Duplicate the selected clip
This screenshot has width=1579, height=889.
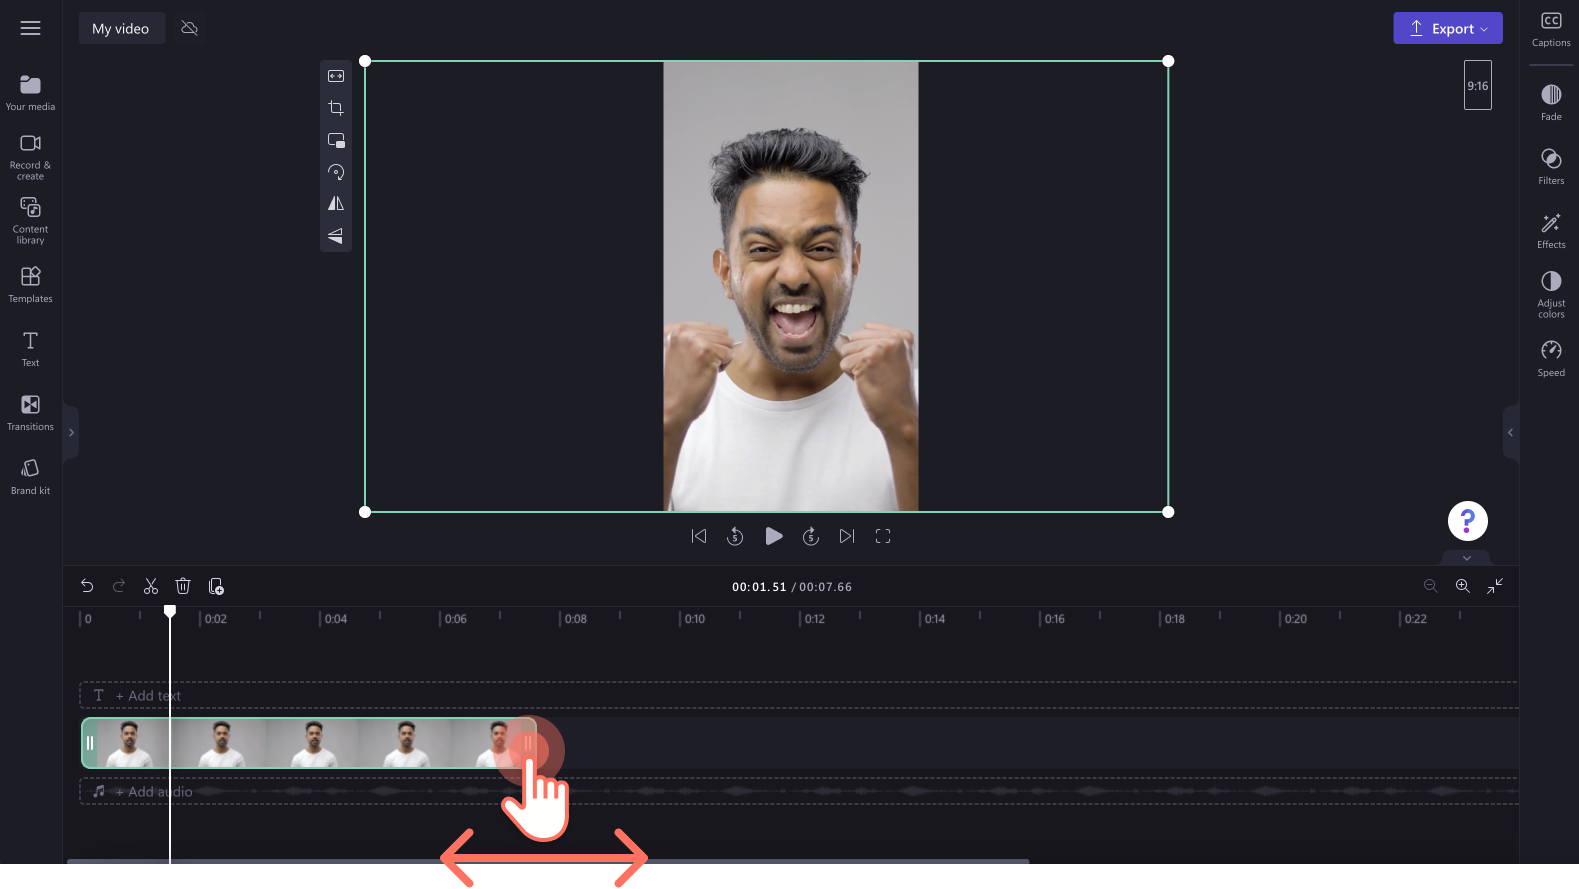tap(216, 586)
